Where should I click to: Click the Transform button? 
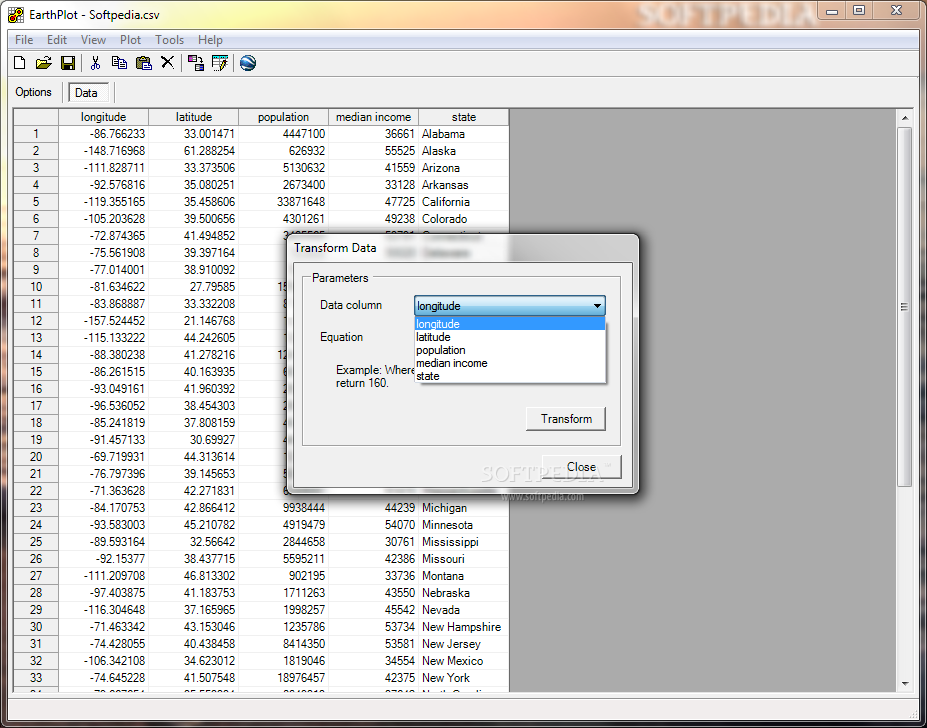pos(566,419)
